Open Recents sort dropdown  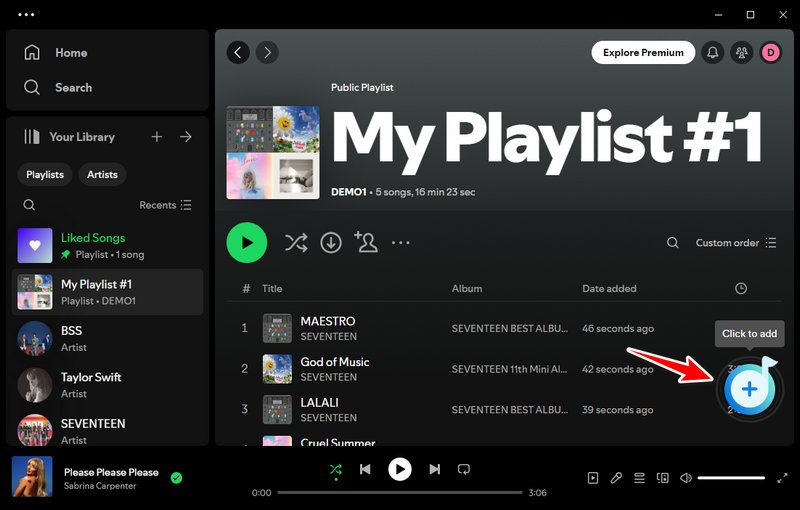(165, 205)
